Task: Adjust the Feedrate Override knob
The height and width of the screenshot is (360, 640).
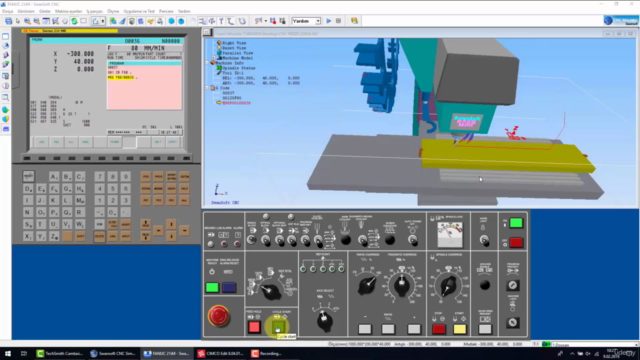Action: click(x=402, y=284)
